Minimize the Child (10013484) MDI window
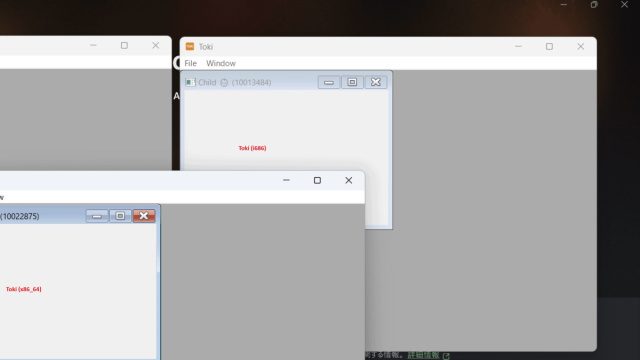 tap(329, 82)
